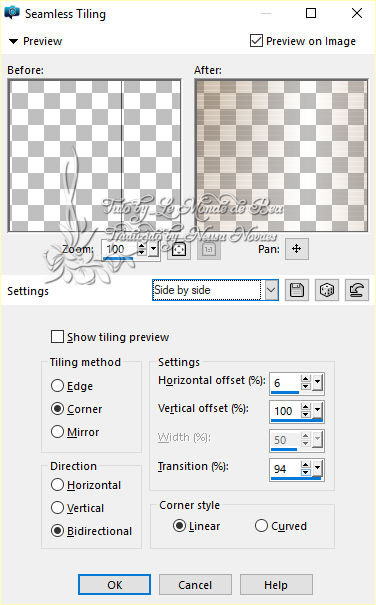Image resolution: width=376 pixels, height=605 pixels.
Task: Choose the Curved corner style
Action: (261, 526)
